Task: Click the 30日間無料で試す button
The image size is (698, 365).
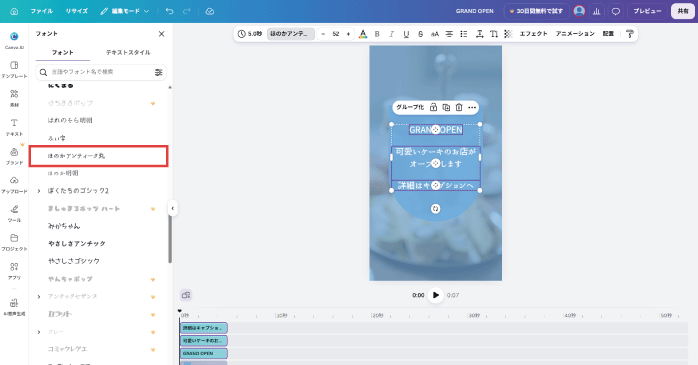Action: click(x=537, y=11)
